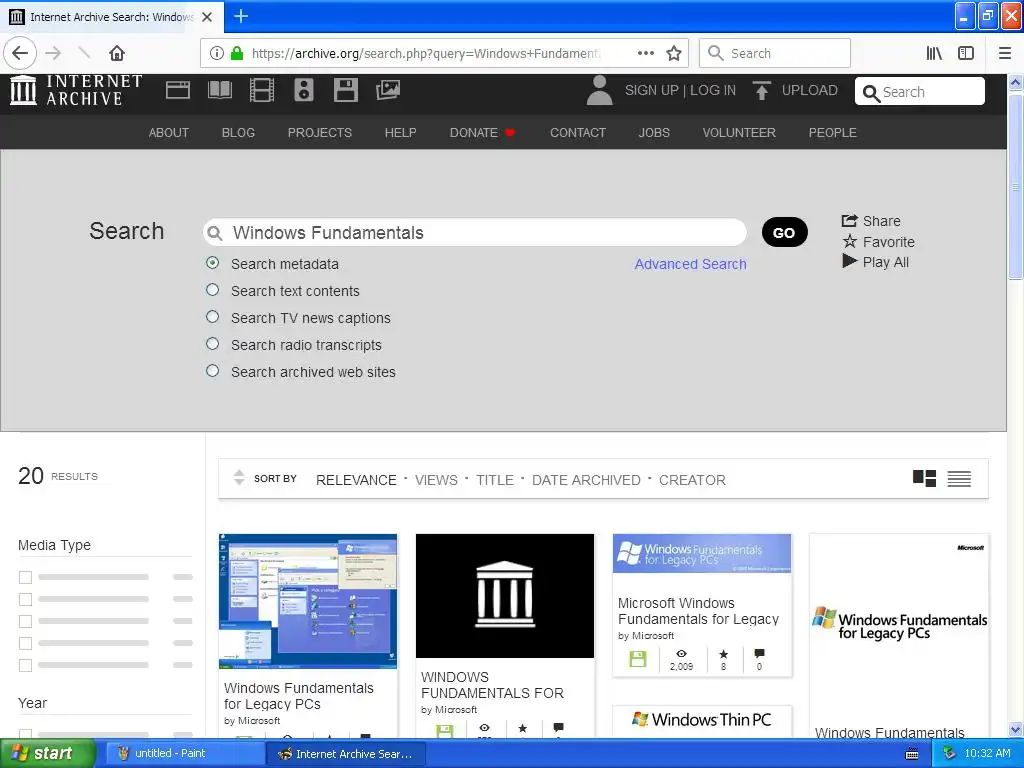The width and height of the screenshot is (1024, 768).
Task: Close the Internet Archive Search tab
Action: (x=207, y=17)
